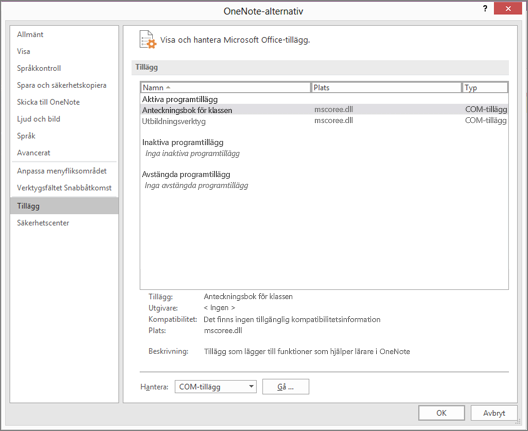Click the Avbryt button
This screenshot has width=528, height=431.
[x=494, y=413]
